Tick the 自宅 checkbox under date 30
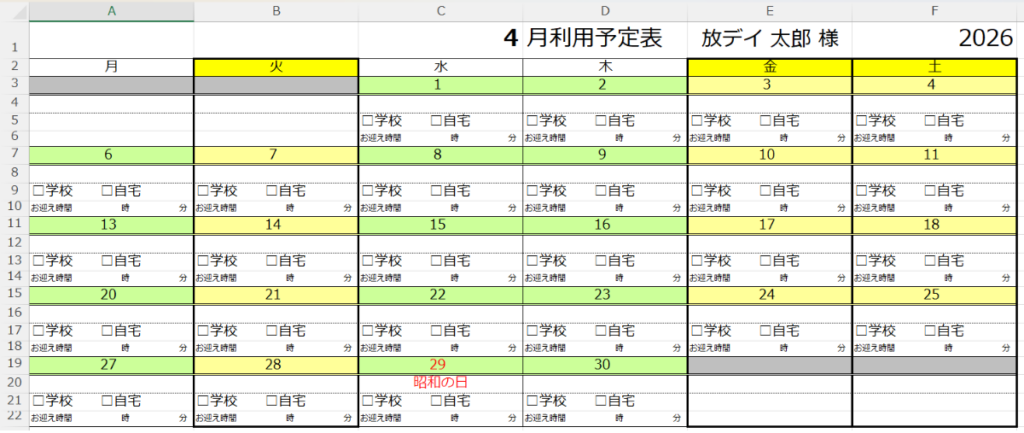The image size is (1024, 433). click(601, 401)
